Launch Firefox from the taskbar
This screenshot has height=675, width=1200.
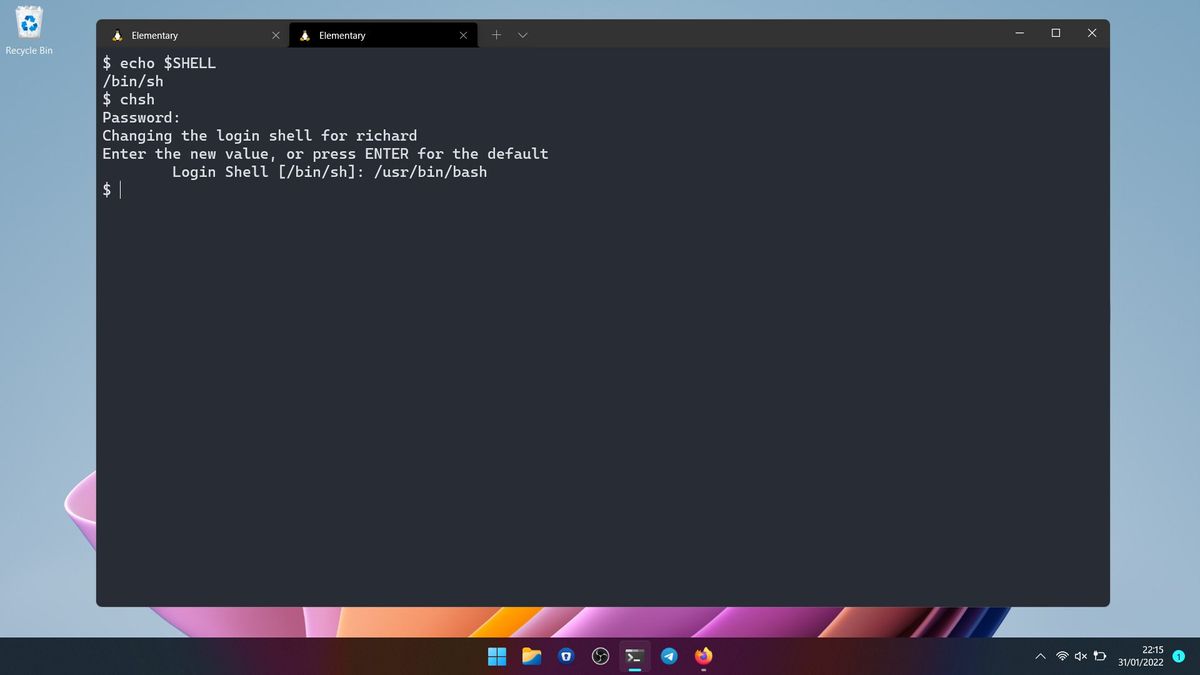(x=703, y=656)
